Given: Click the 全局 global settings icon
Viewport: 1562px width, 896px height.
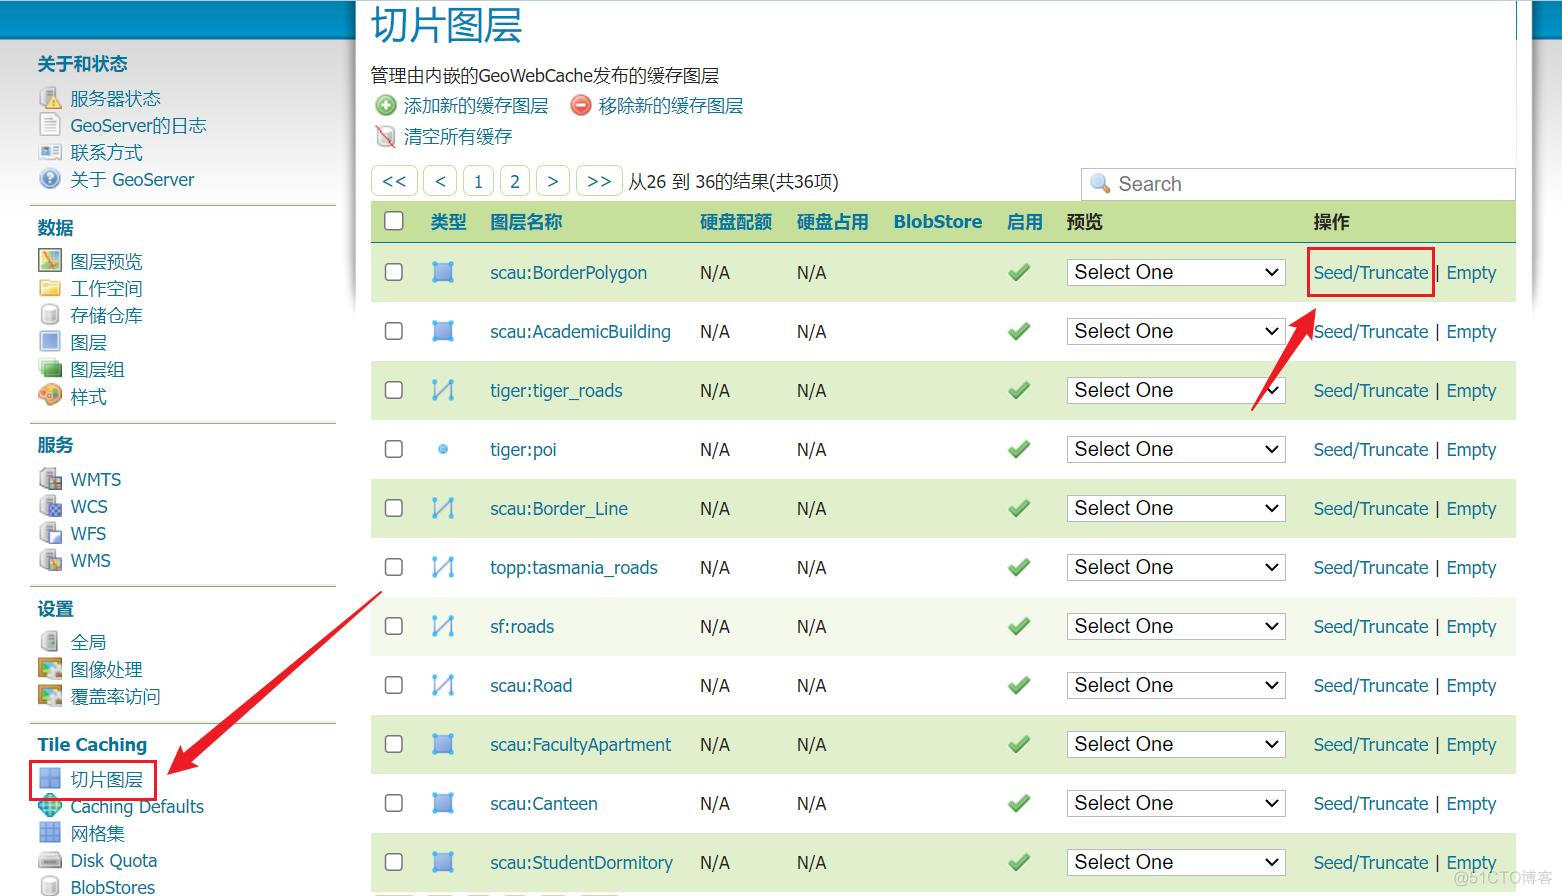Looking at the screenshot, I should [50, 642].
